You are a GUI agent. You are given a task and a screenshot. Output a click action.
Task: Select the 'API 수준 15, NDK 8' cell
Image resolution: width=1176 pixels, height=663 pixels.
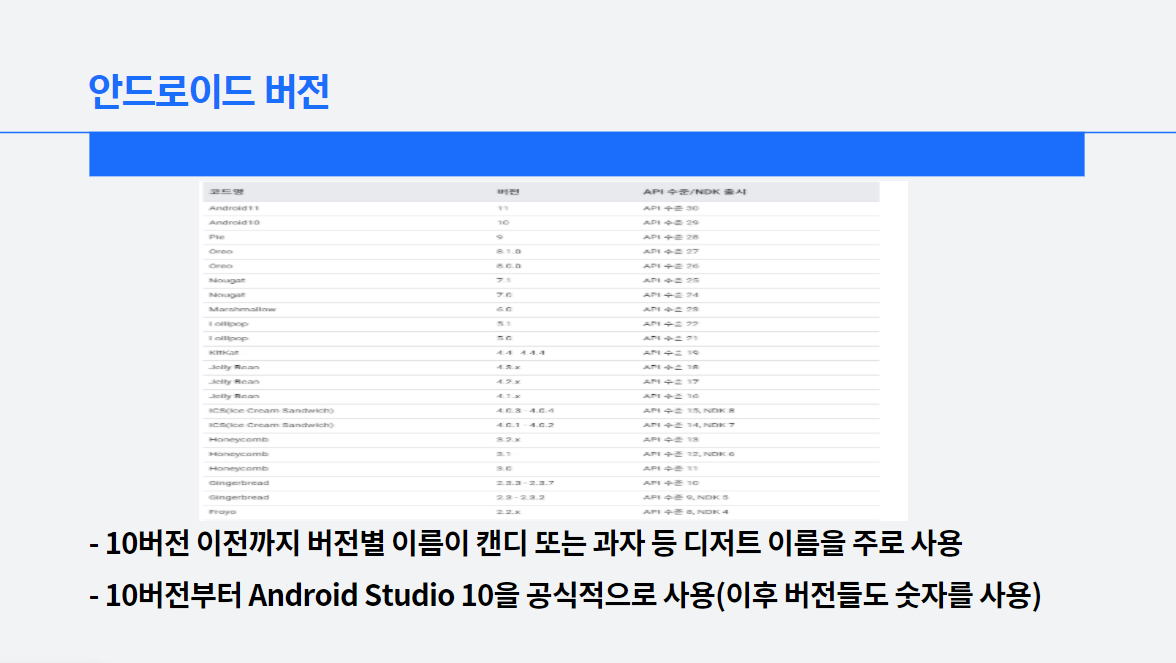[x=688, y=411]
